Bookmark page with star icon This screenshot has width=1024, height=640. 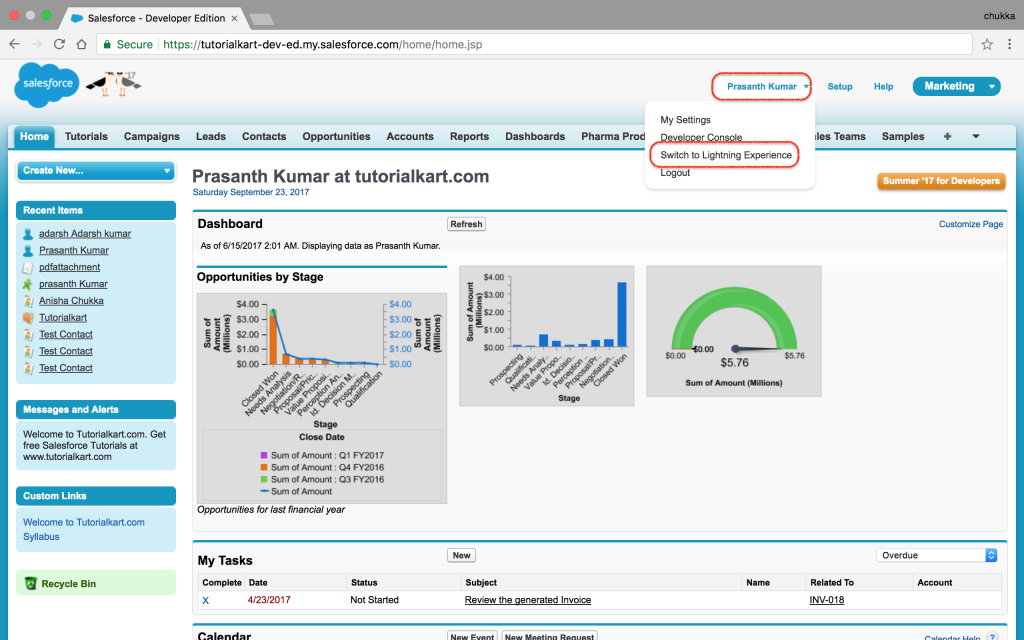(x=987, y=44)
